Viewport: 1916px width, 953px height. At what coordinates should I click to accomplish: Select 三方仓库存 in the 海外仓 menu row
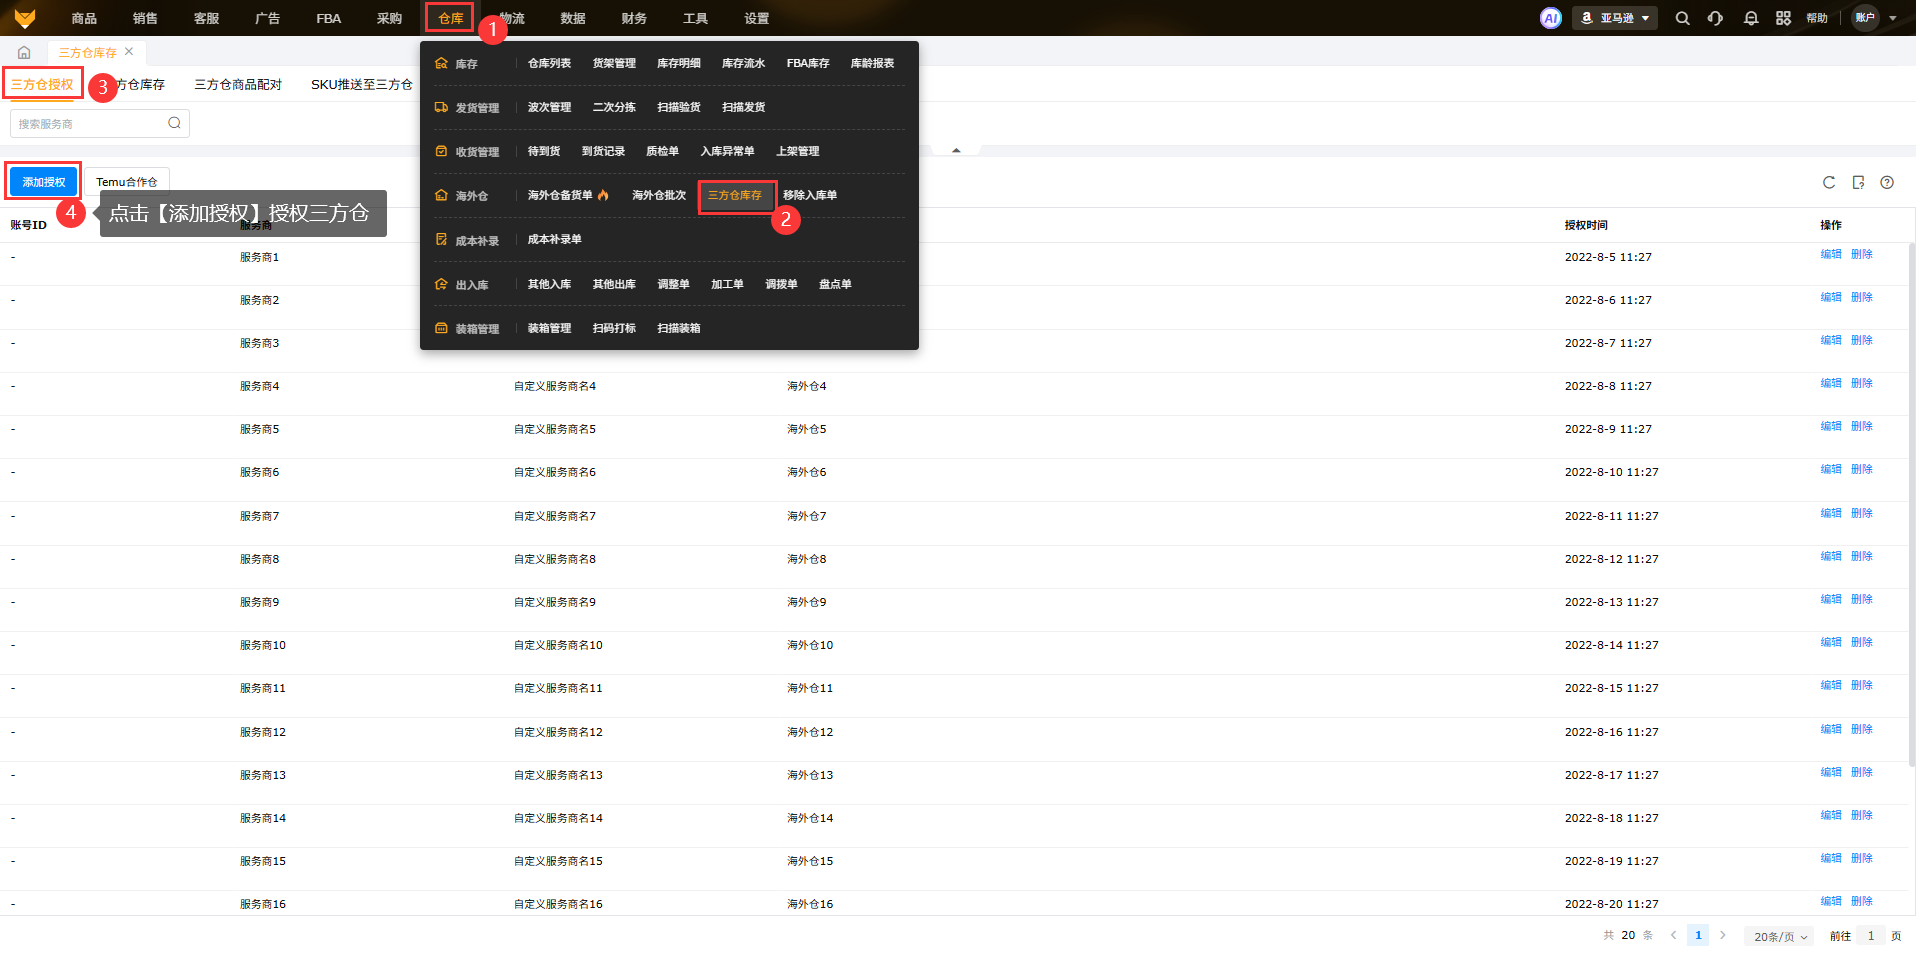(735, 195)
